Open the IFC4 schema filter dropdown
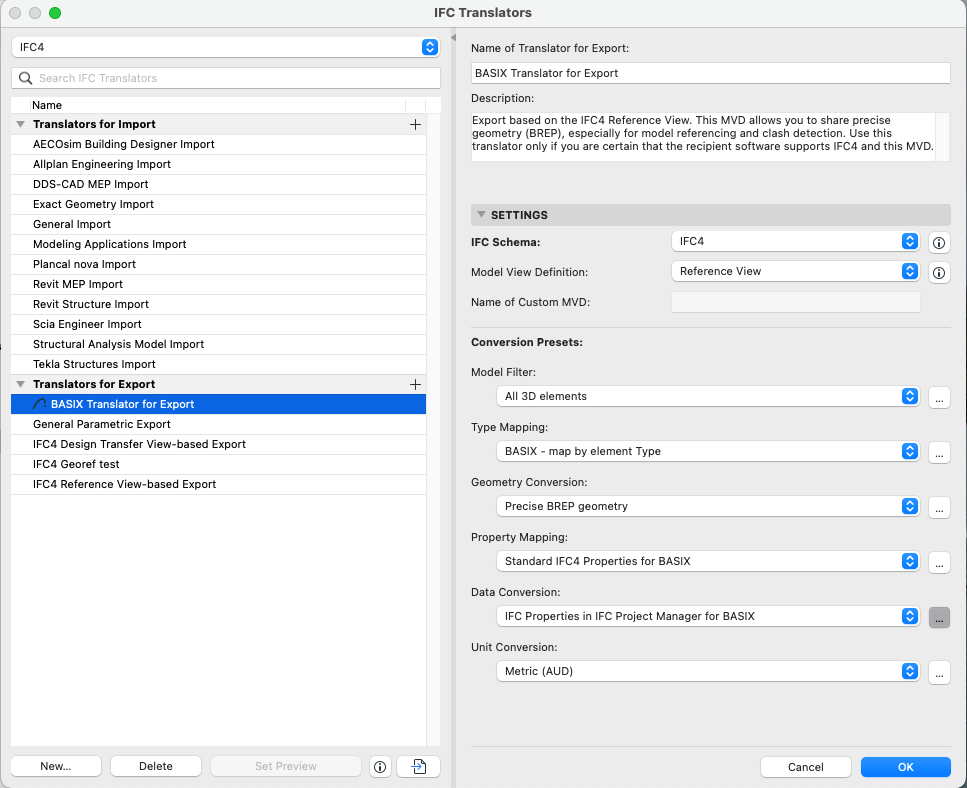Screen dimensions: 967x788 coord(226,47)
